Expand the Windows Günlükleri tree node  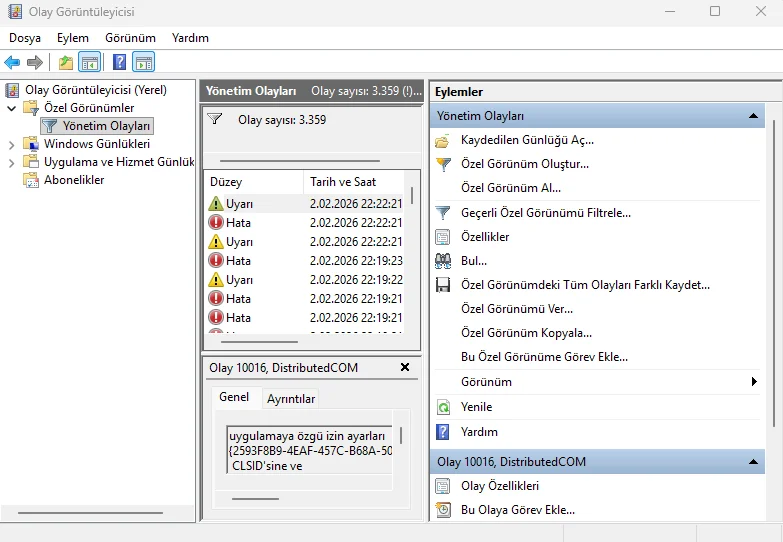tap(12, 145)
